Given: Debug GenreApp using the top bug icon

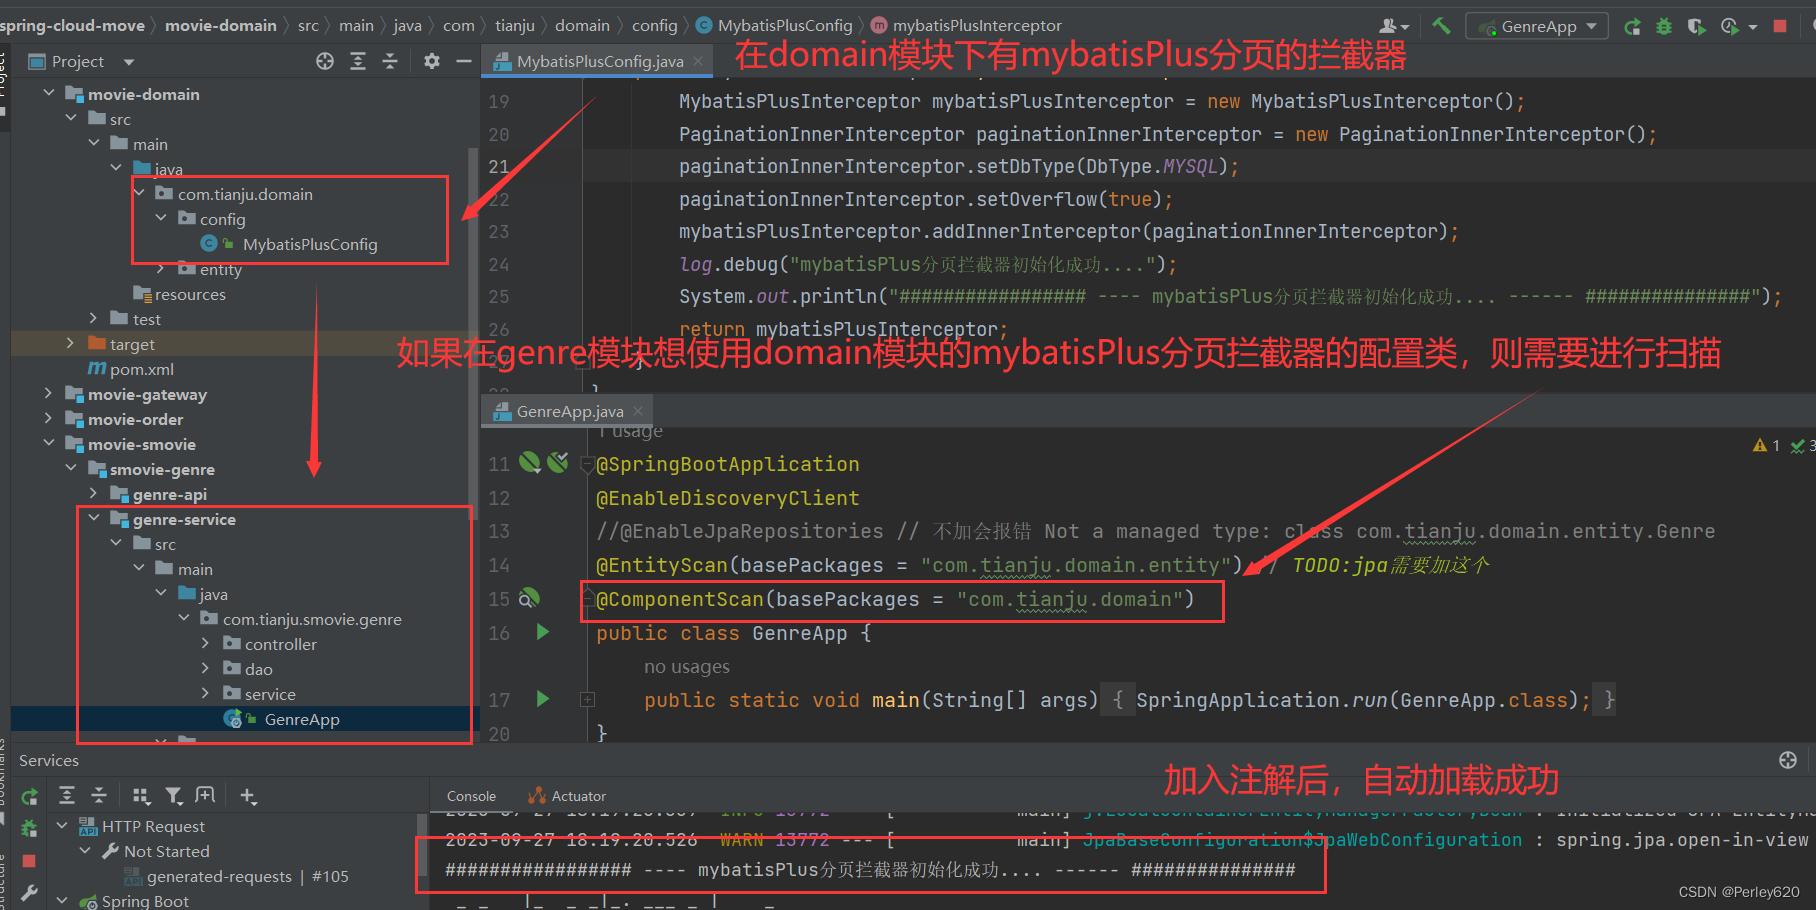Looking at the screenshot, I should click(1664, 27).
